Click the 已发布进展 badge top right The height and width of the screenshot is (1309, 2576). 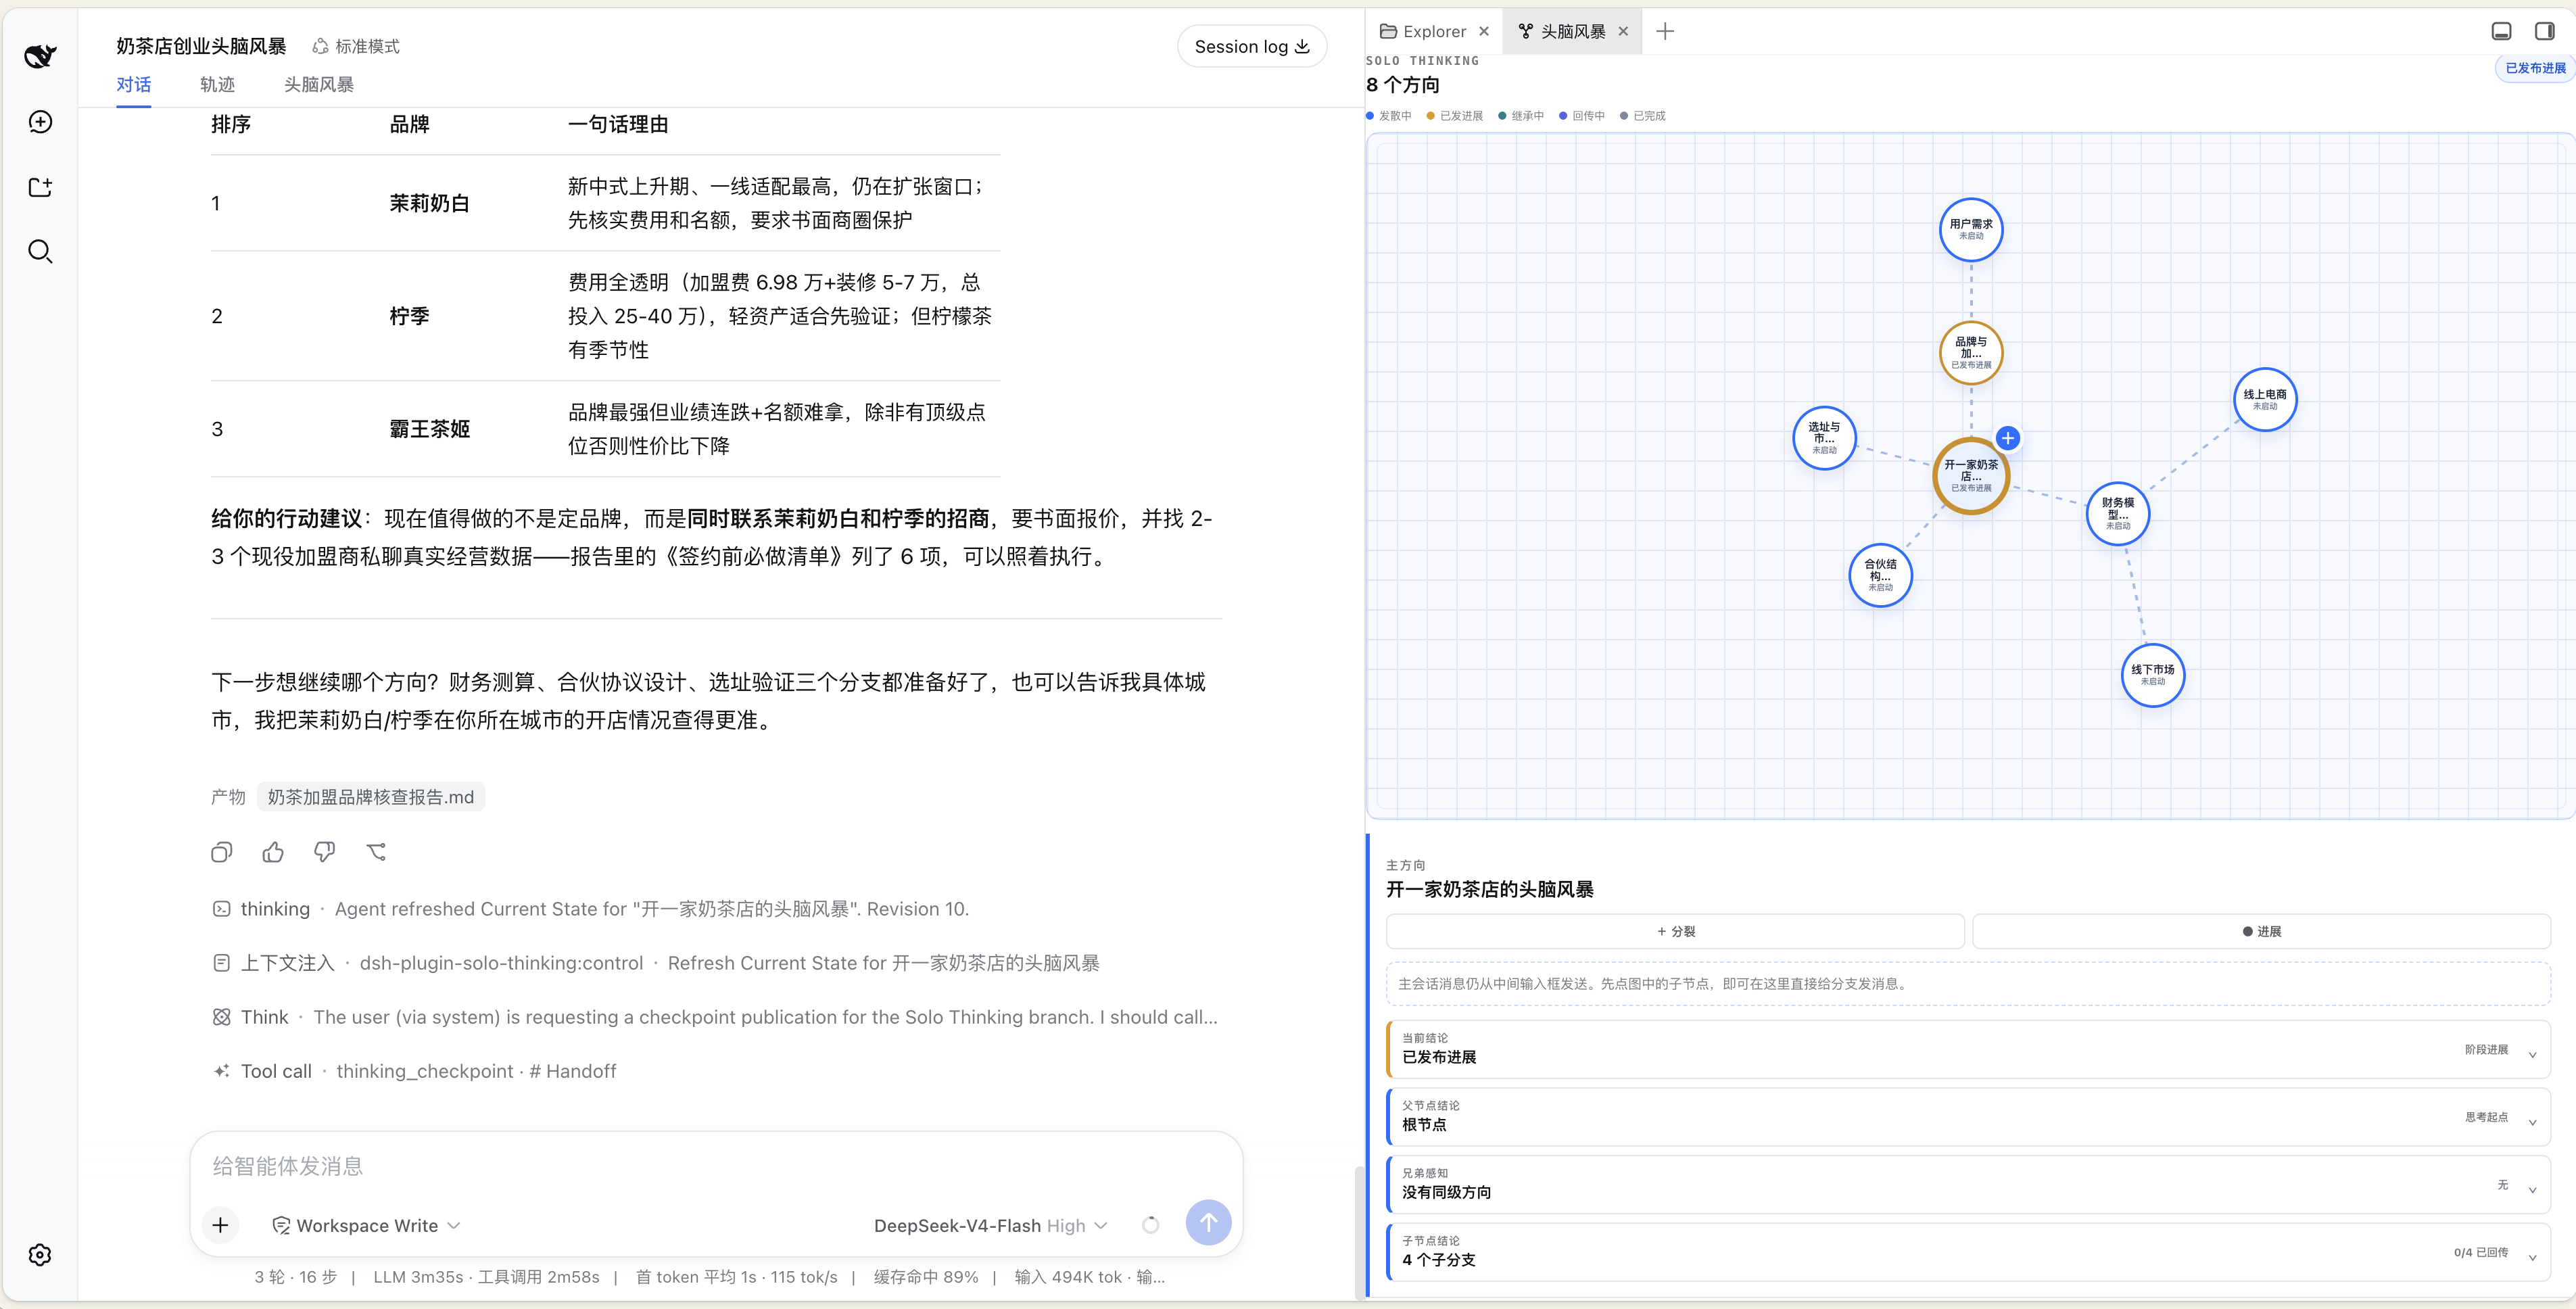point(2535,68)
